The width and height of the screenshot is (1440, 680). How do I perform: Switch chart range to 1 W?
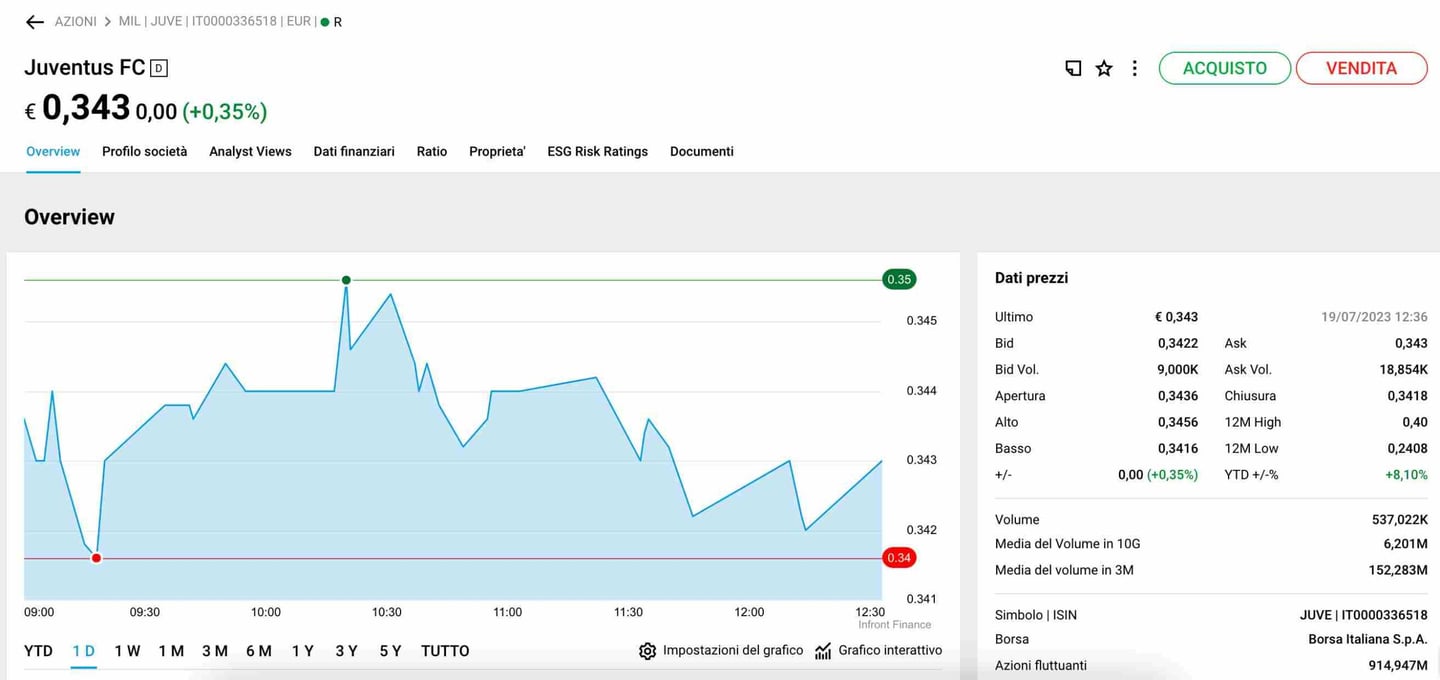coord(127,651)
